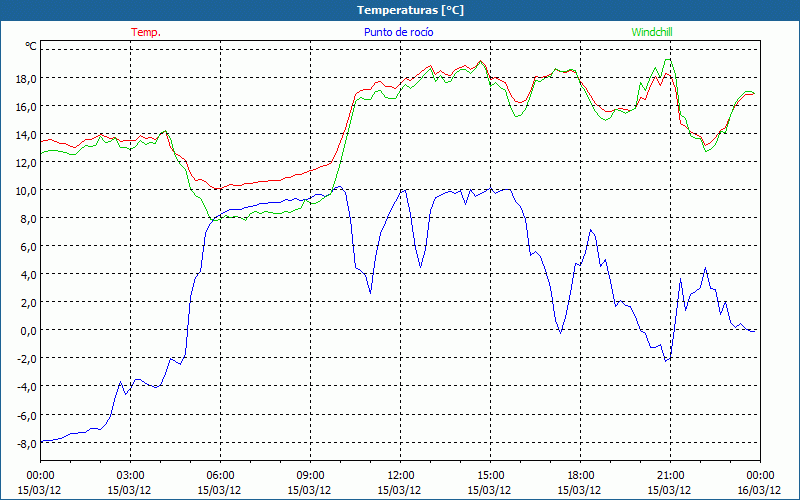Click the 03:00 time axis label

(x=130, y=476)
